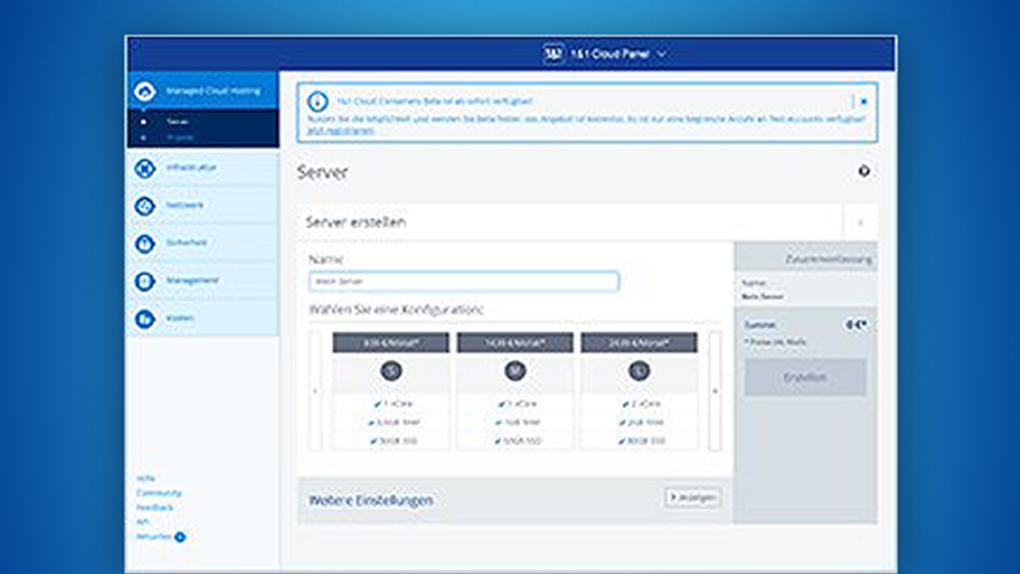Expand the 1&1 Cloud Panel dropdown
This screenshot has height=574, width=1020.
tap(617, 54)
